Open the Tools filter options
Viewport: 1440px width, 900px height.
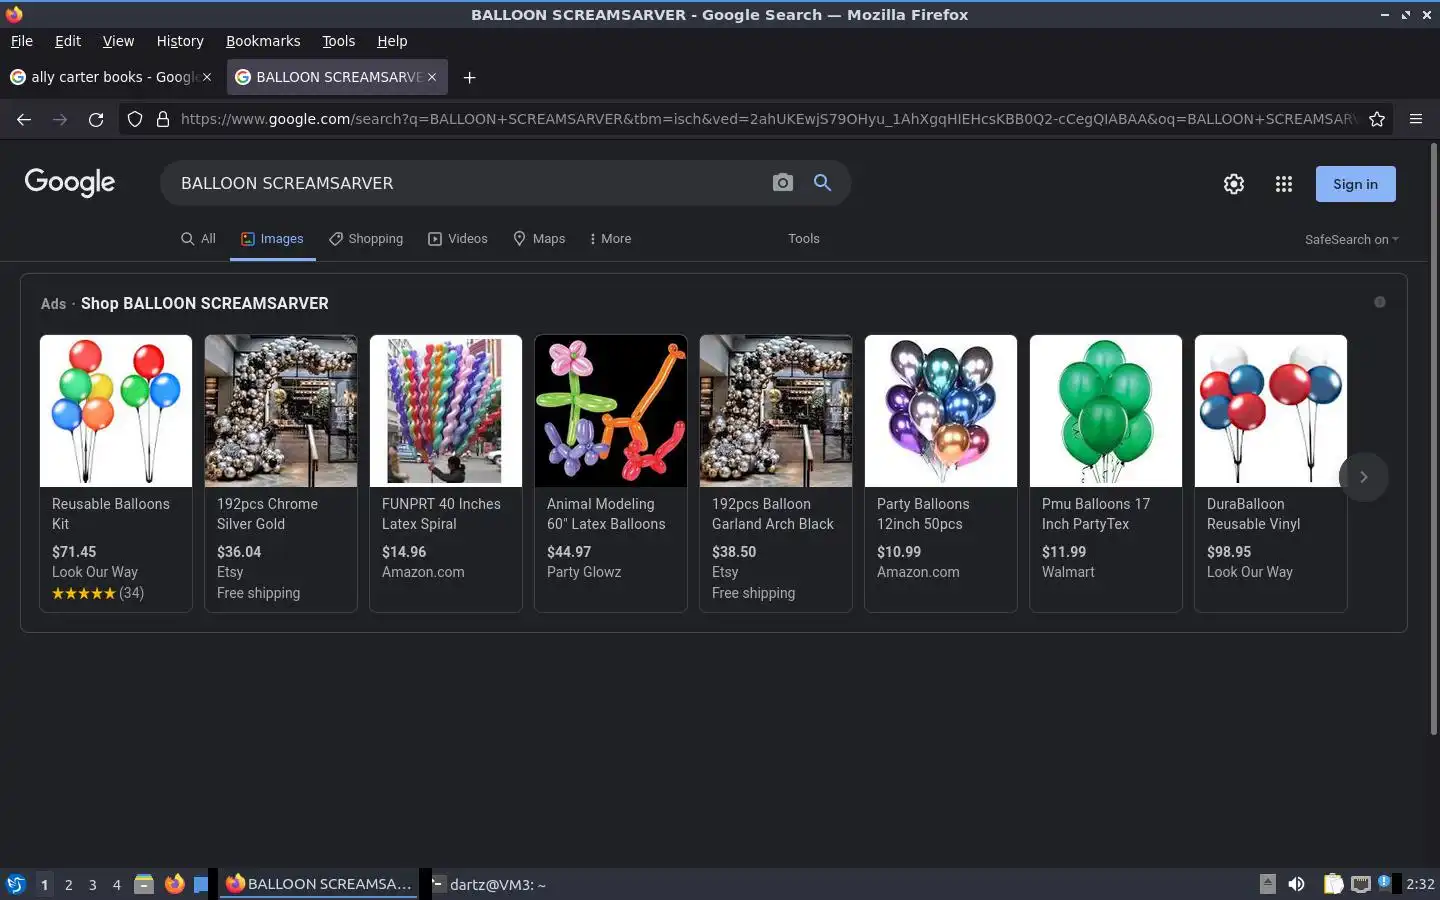click(803, 239)
